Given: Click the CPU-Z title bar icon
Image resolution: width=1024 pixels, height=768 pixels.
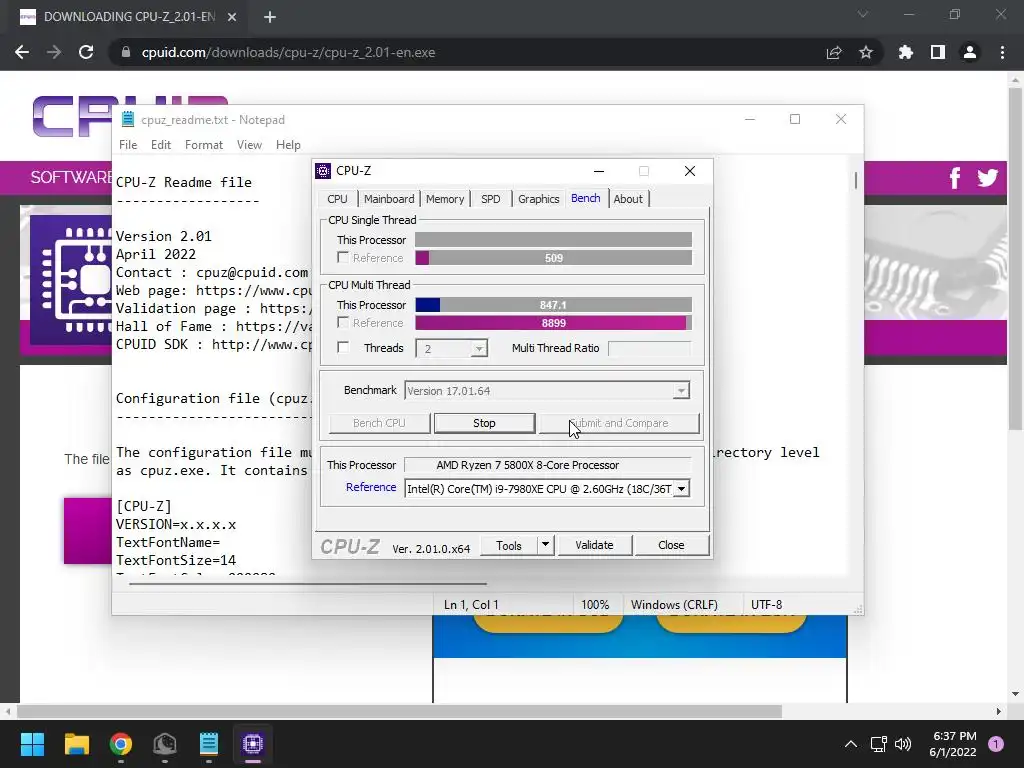Looking at the screenshot, I should tap(323, 171).
